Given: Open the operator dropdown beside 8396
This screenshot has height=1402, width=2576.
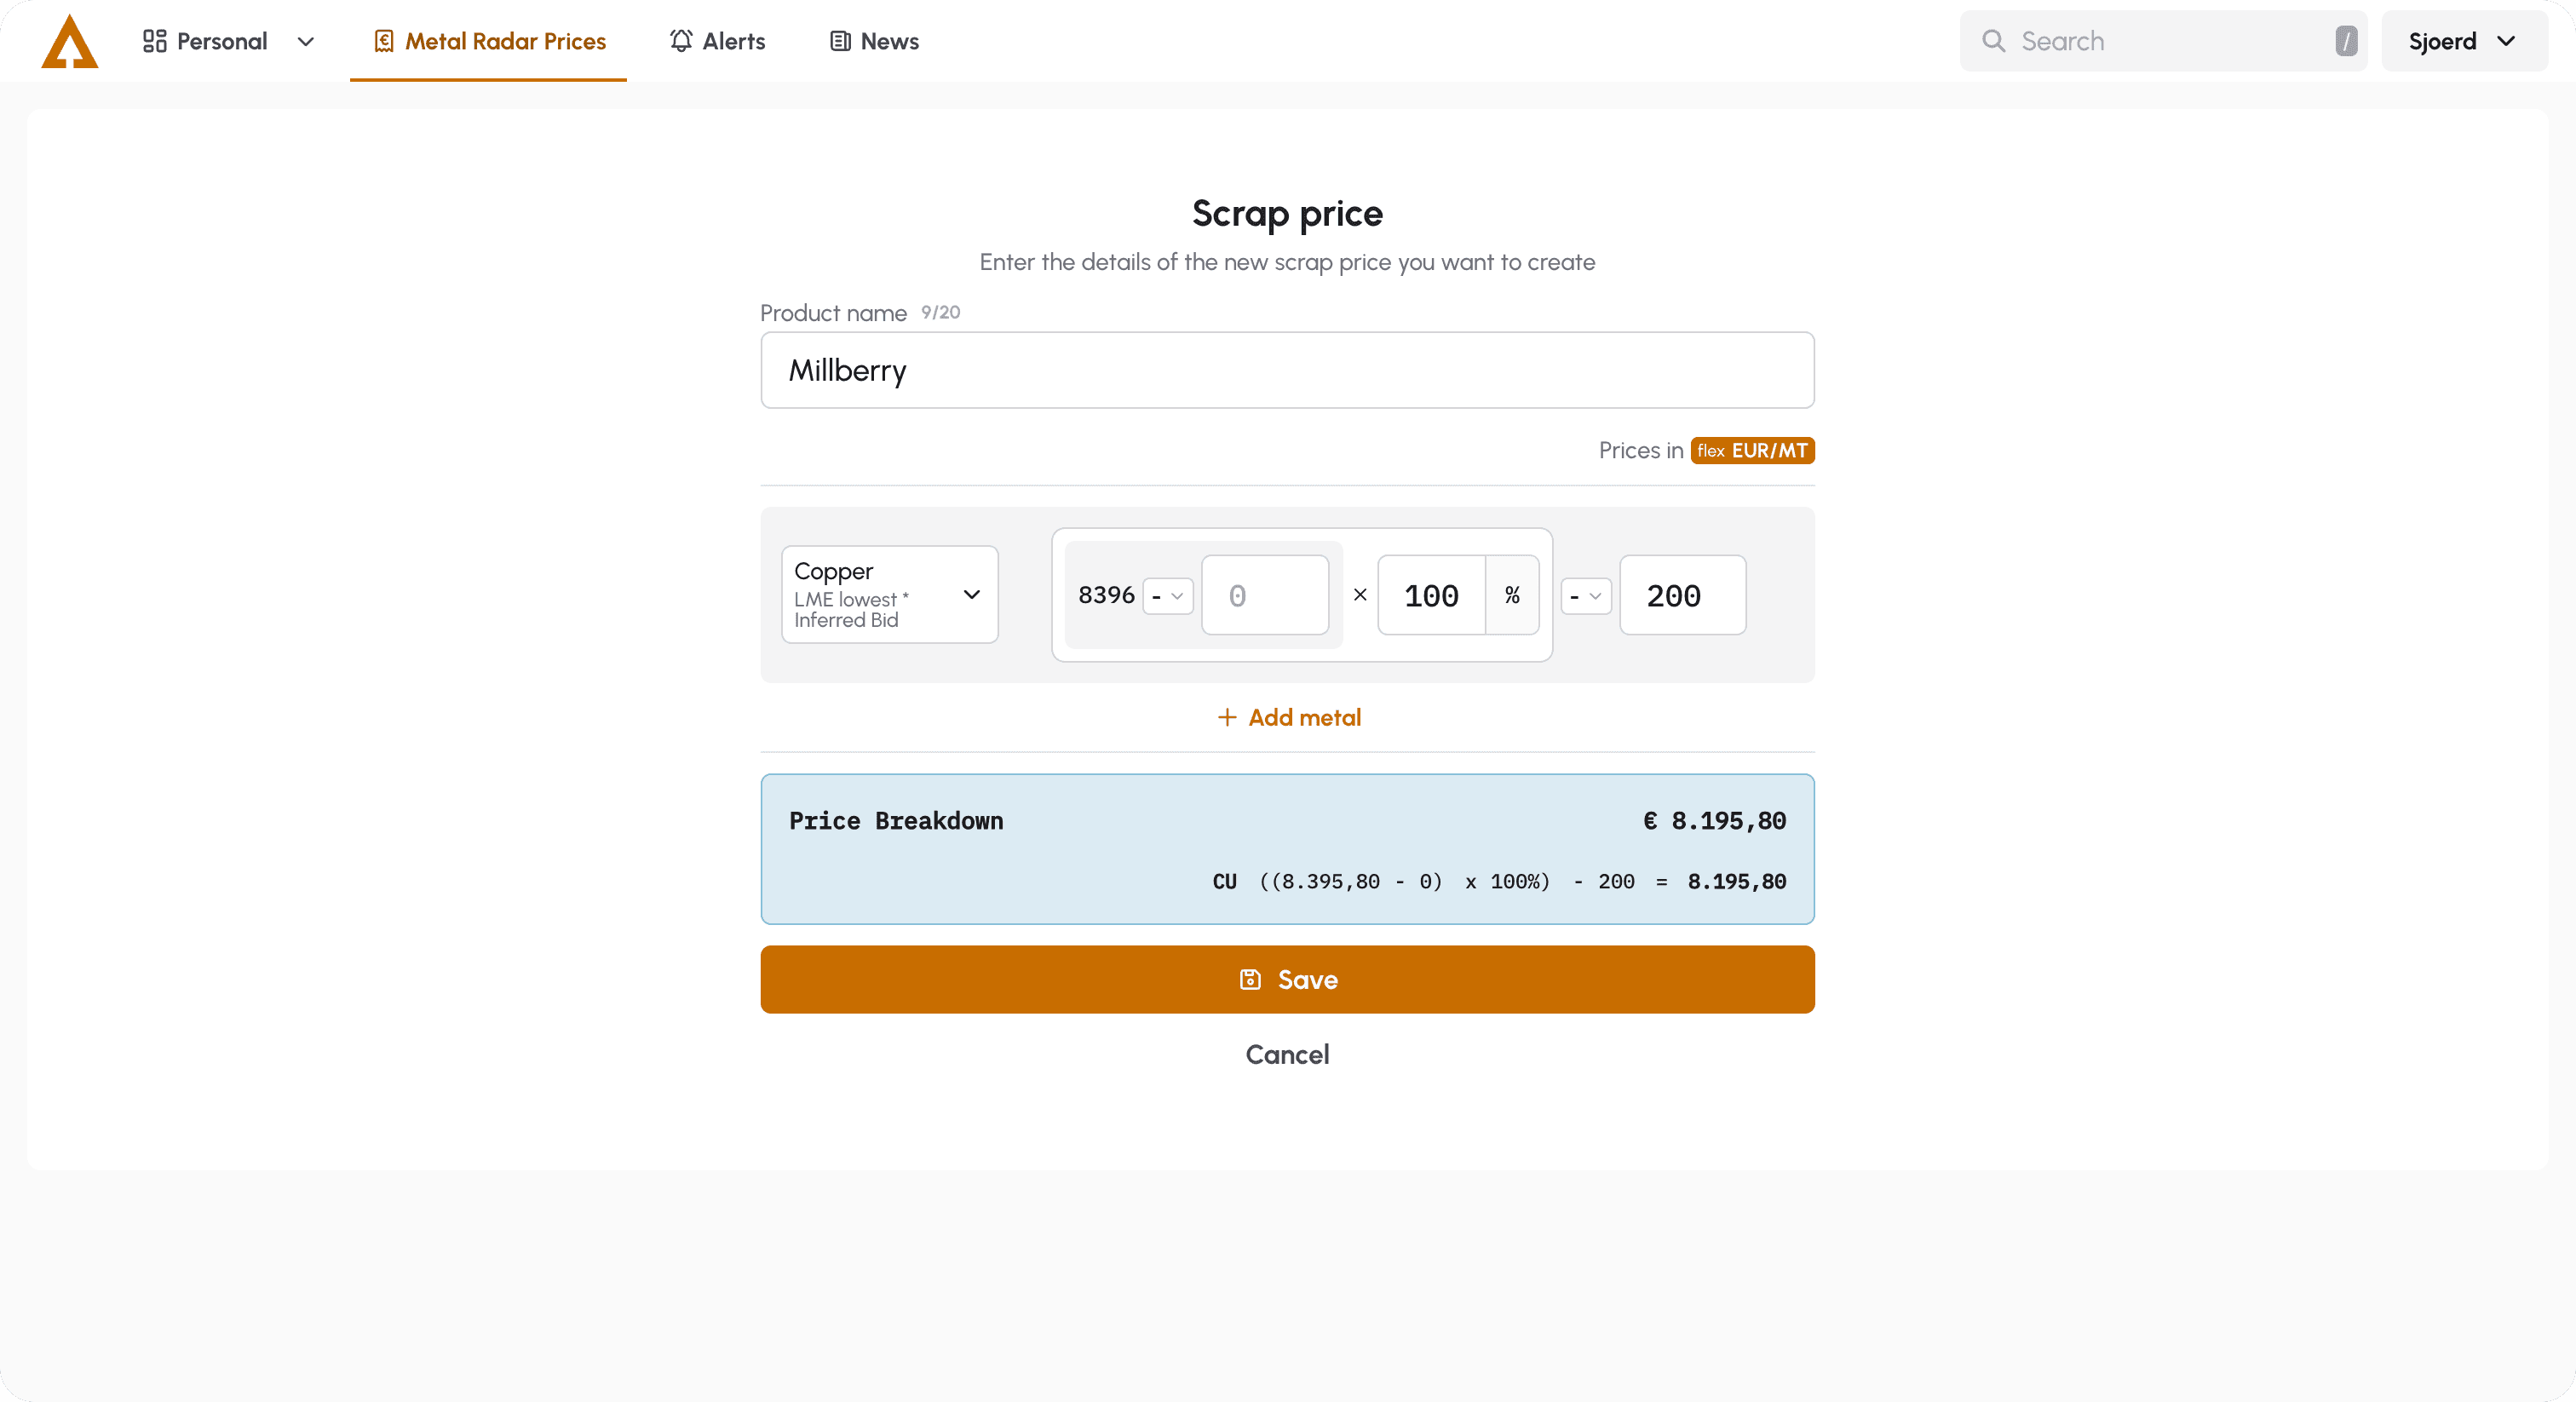Looking at the screenshot, I should click(1165, 595).
